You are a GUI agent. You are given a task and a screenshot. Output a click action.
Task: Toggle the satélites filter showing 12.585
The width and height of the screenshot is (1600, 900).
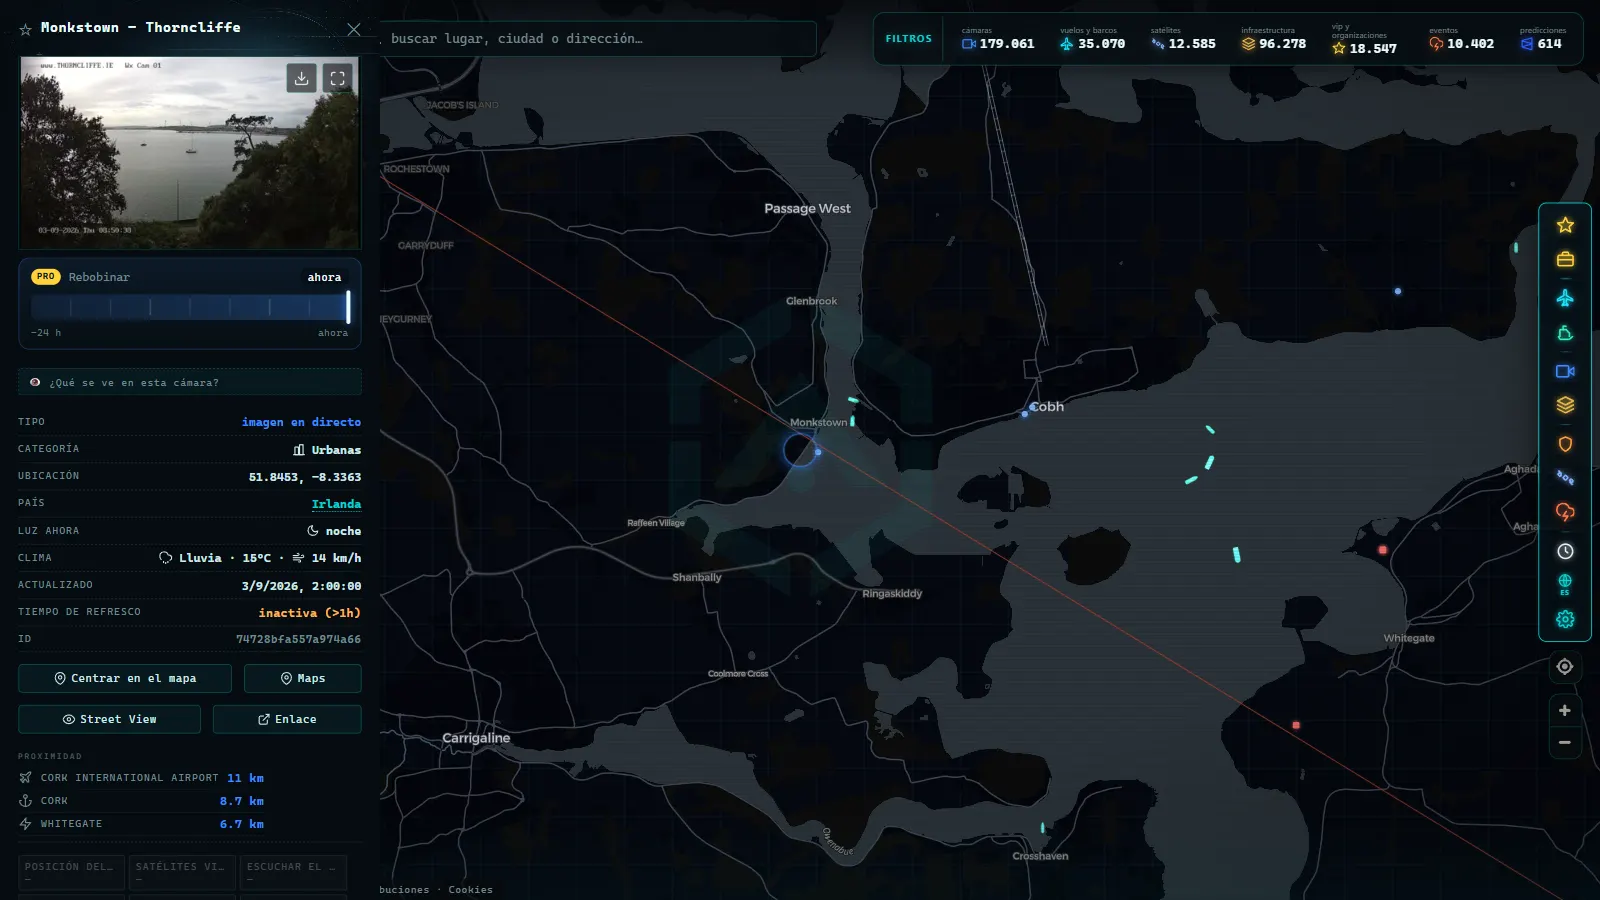coord(1183,39)
